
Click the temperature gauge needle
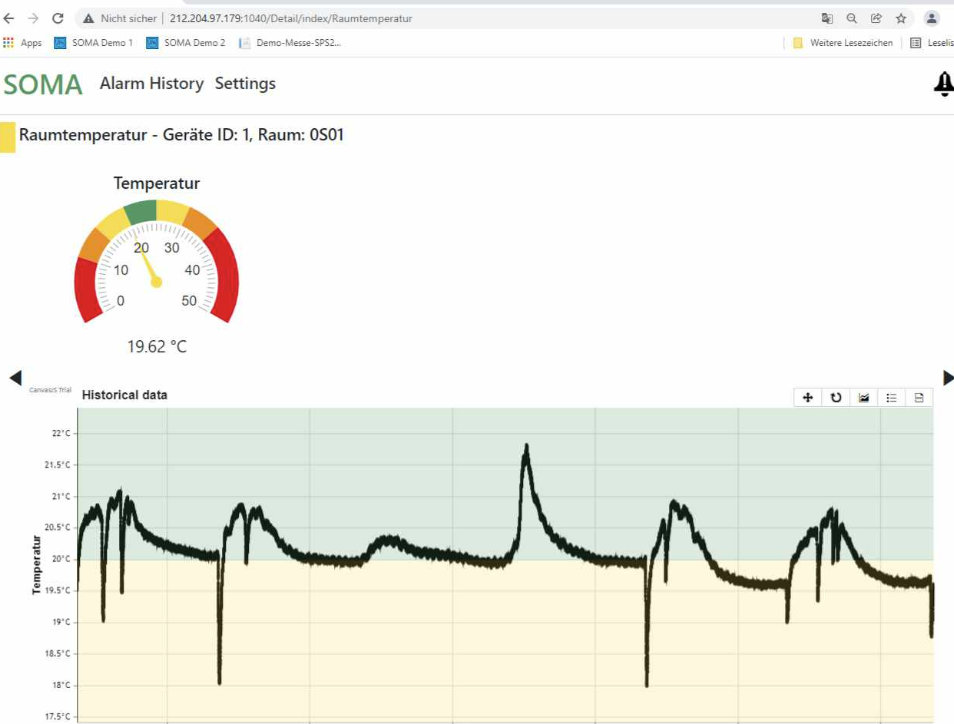pos(147,264)
